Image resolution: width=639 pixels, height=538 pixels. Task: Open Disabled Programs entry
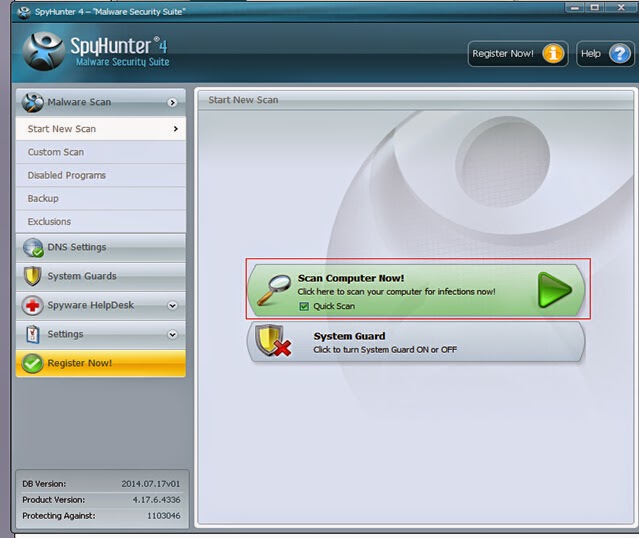click(x=101, y=175)
